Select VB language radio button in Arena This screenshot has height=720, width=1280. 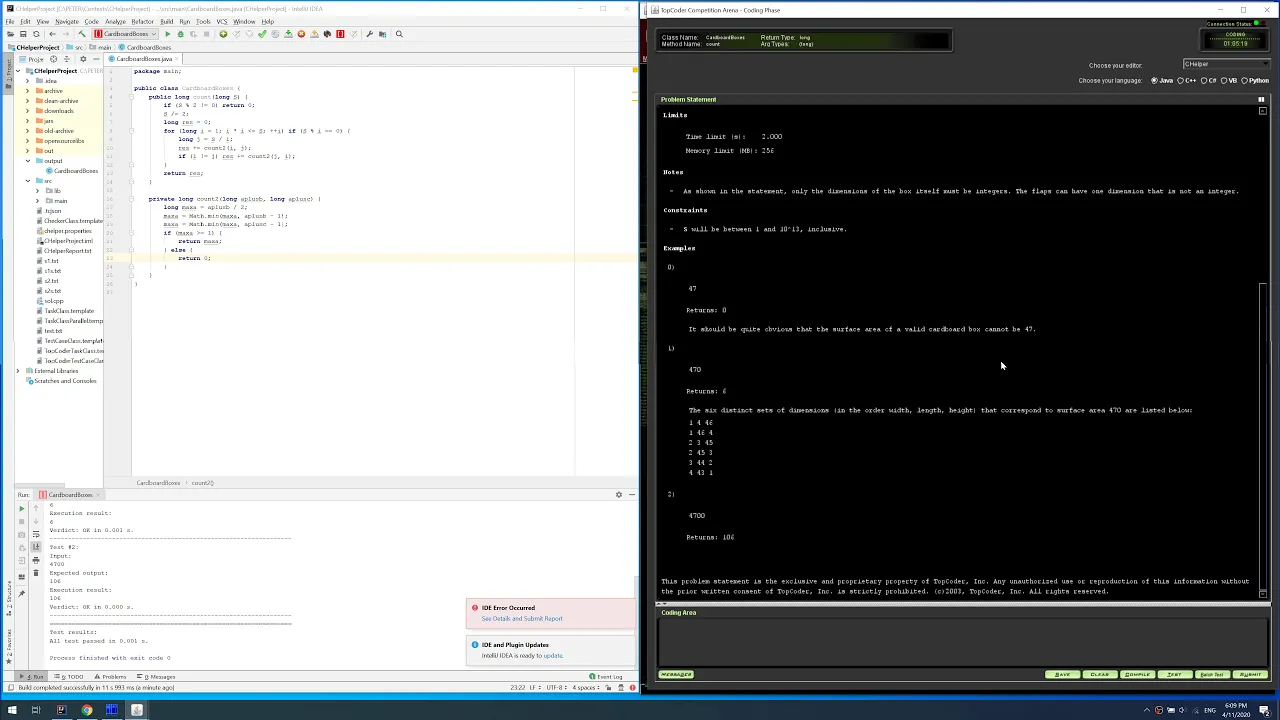tap(1223, 80)
